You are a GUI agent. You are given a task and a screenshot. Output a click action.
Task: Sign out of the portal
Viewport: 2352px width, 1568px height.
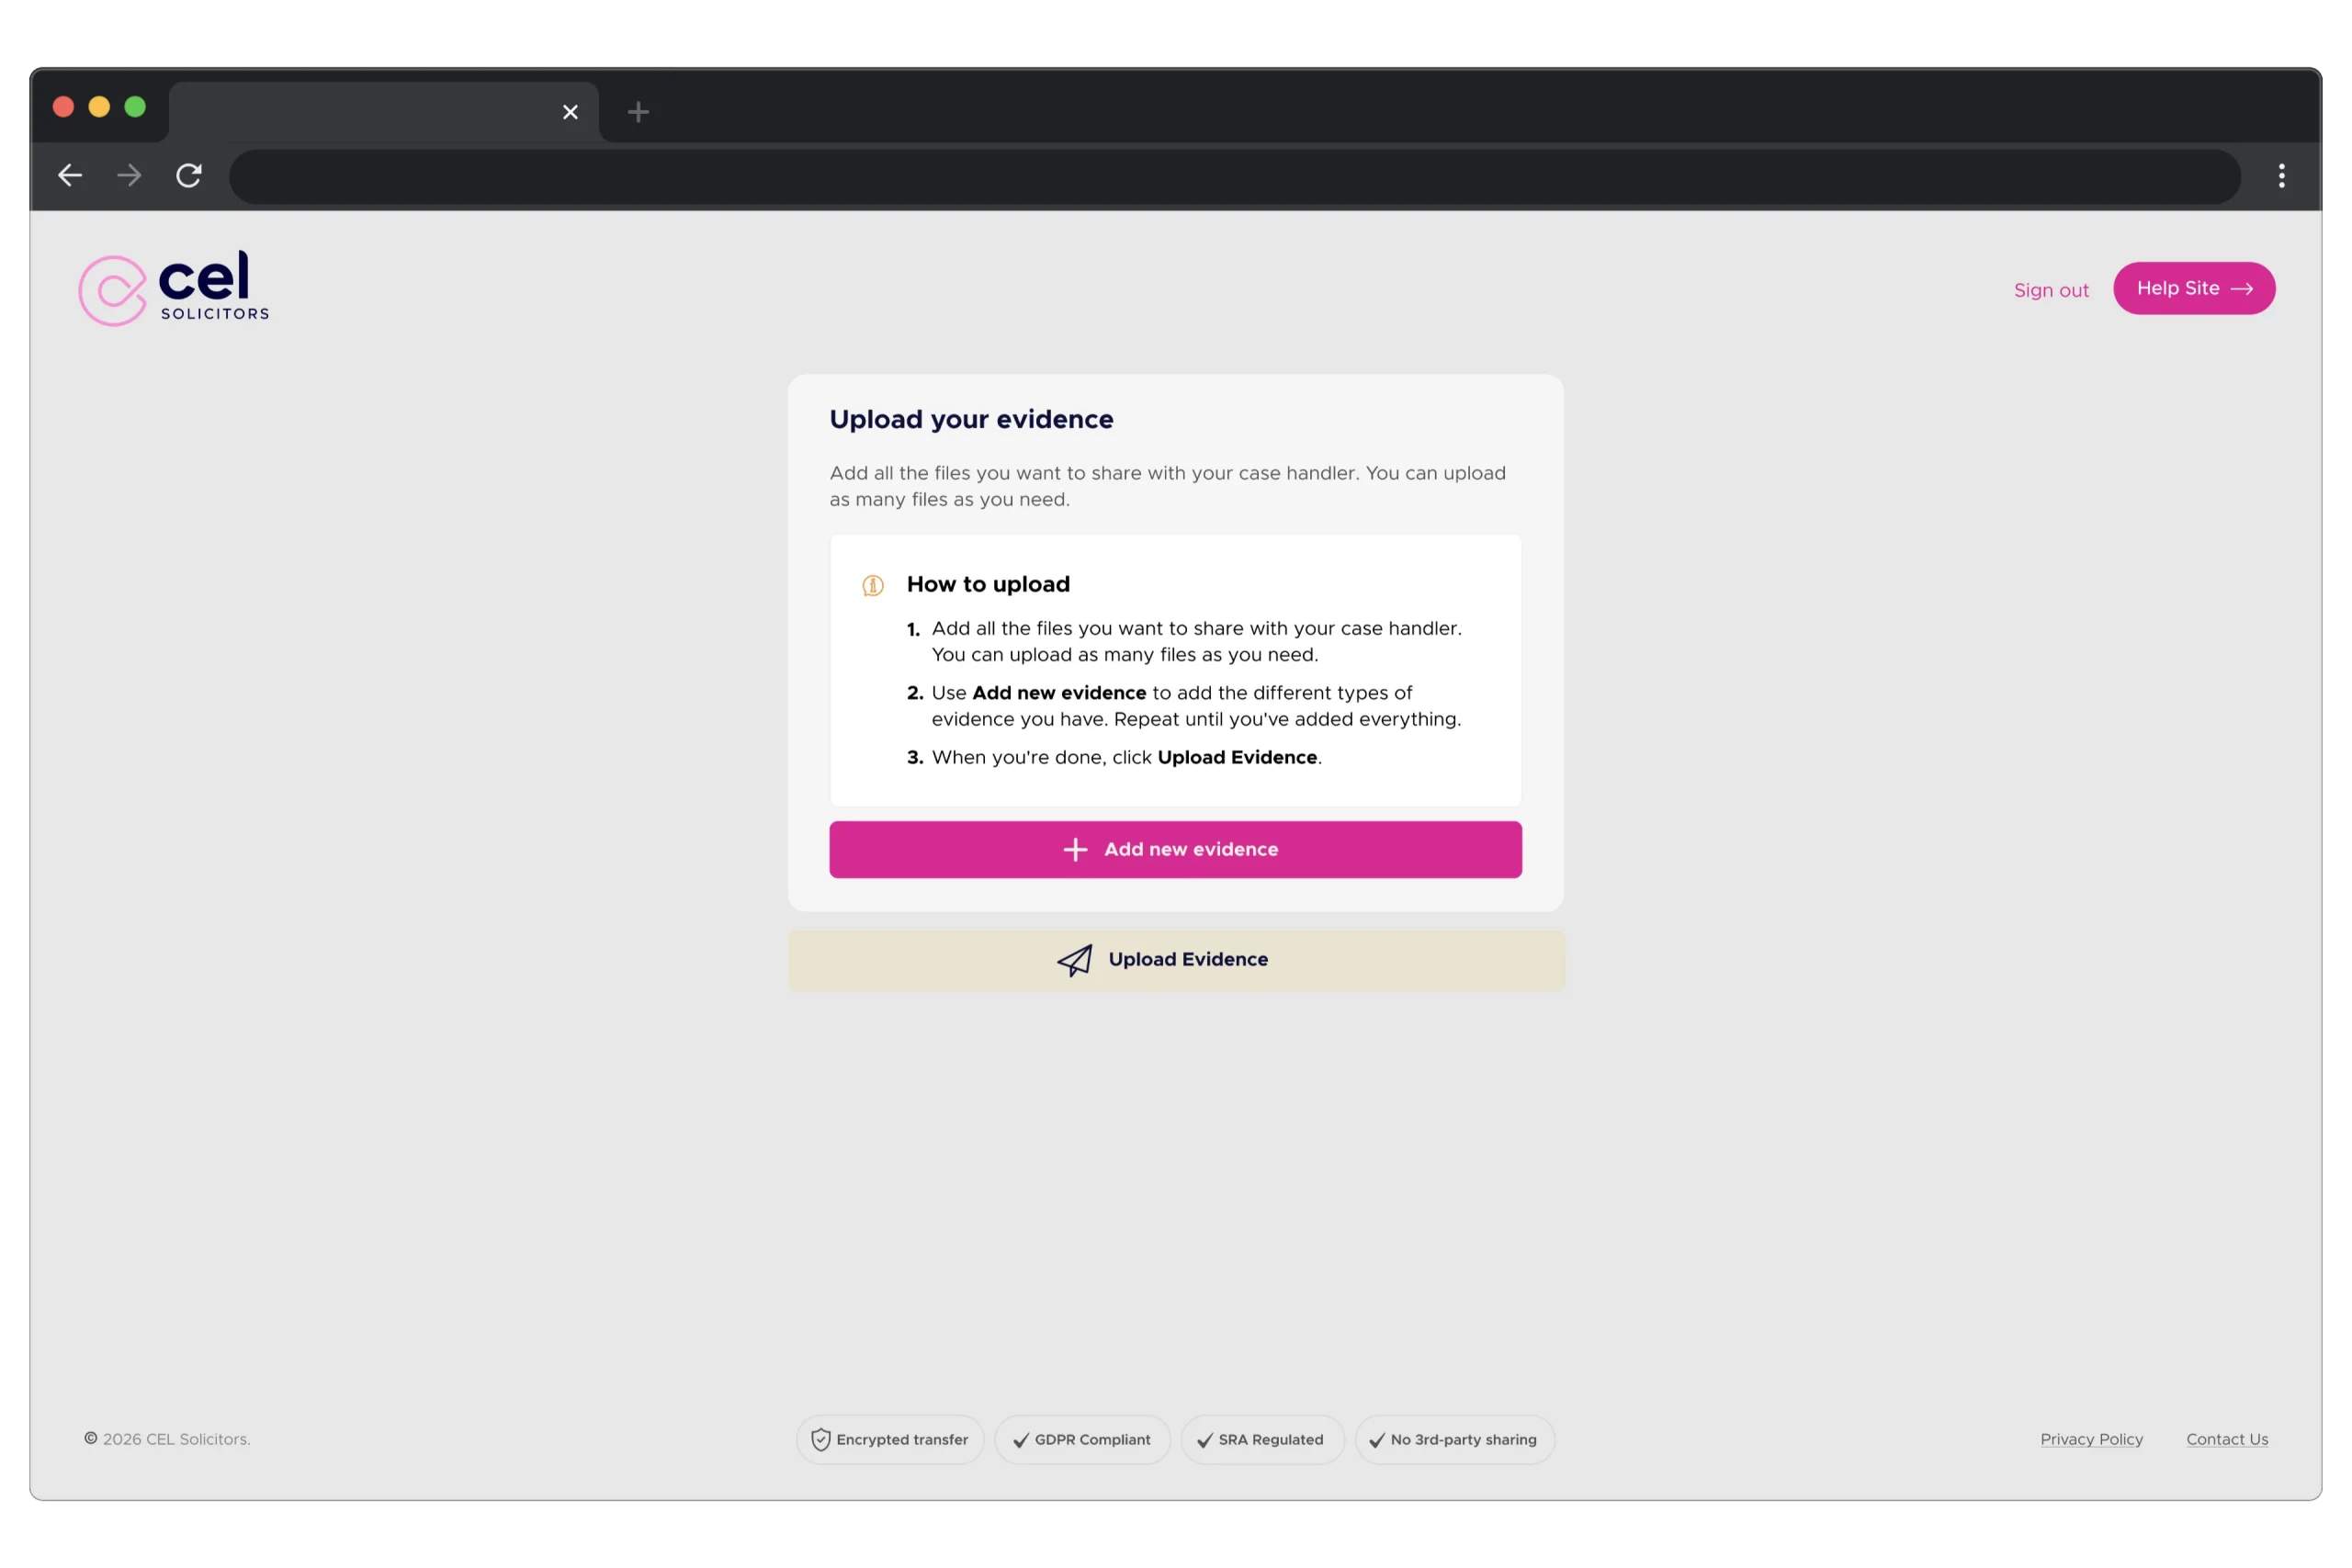tap(2051, 290)
